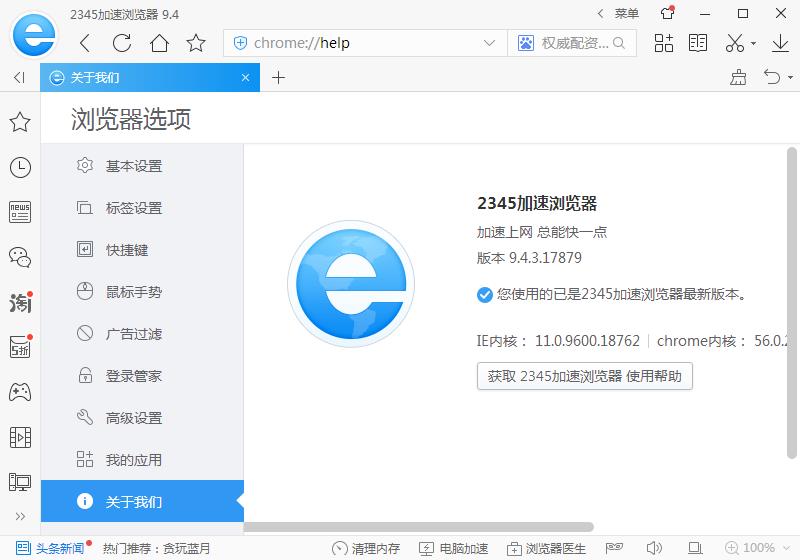Expand more sidebar items with double chevron

point(19,516)
